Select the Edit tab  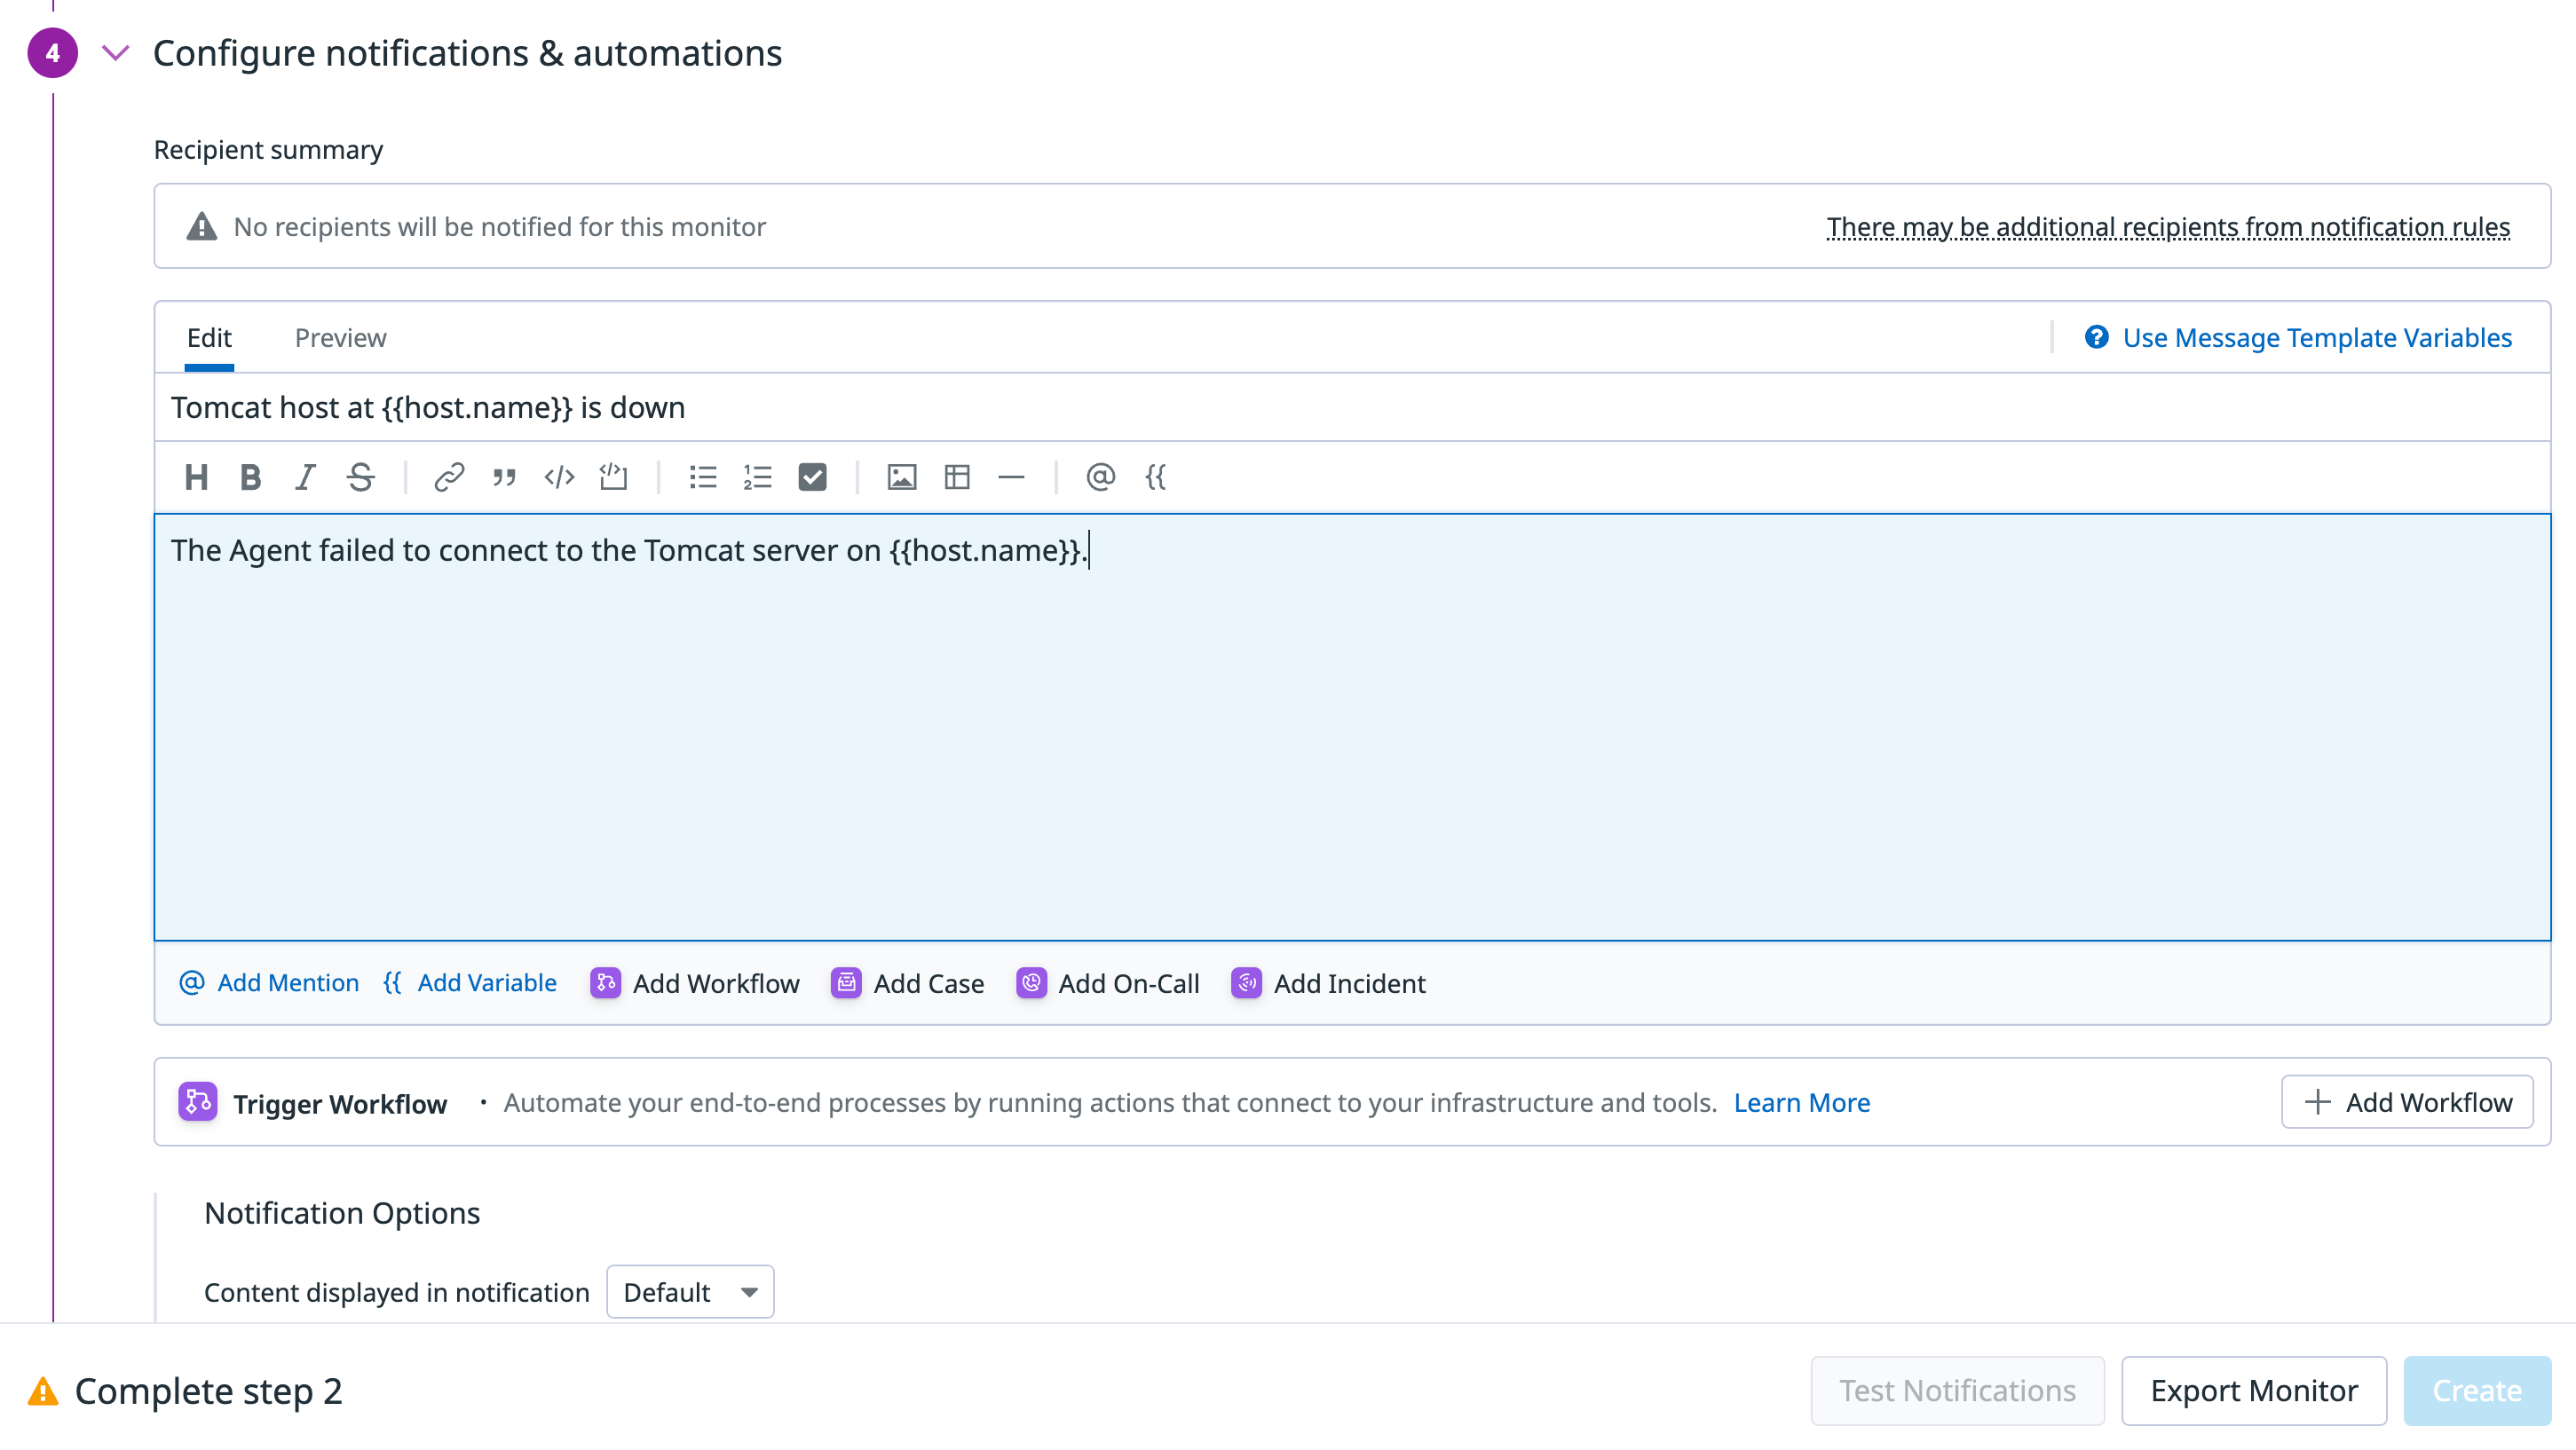tap(209, 338)
